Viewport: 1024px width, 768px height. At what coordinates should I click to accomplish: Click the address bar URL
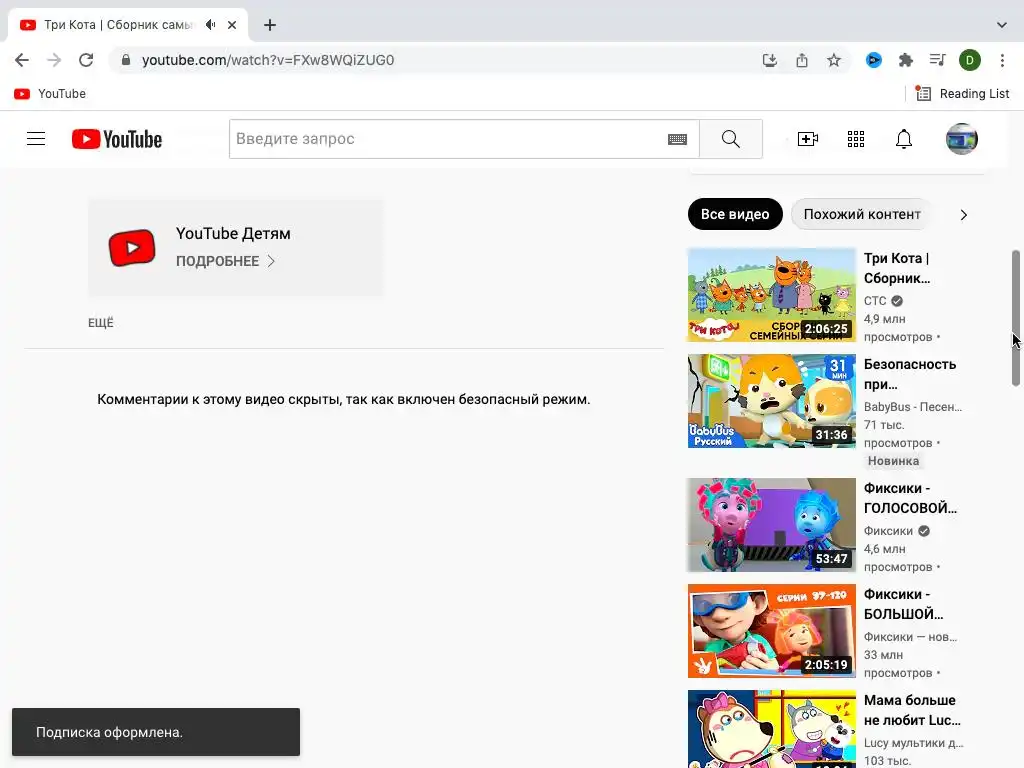[x=268, y=60]
